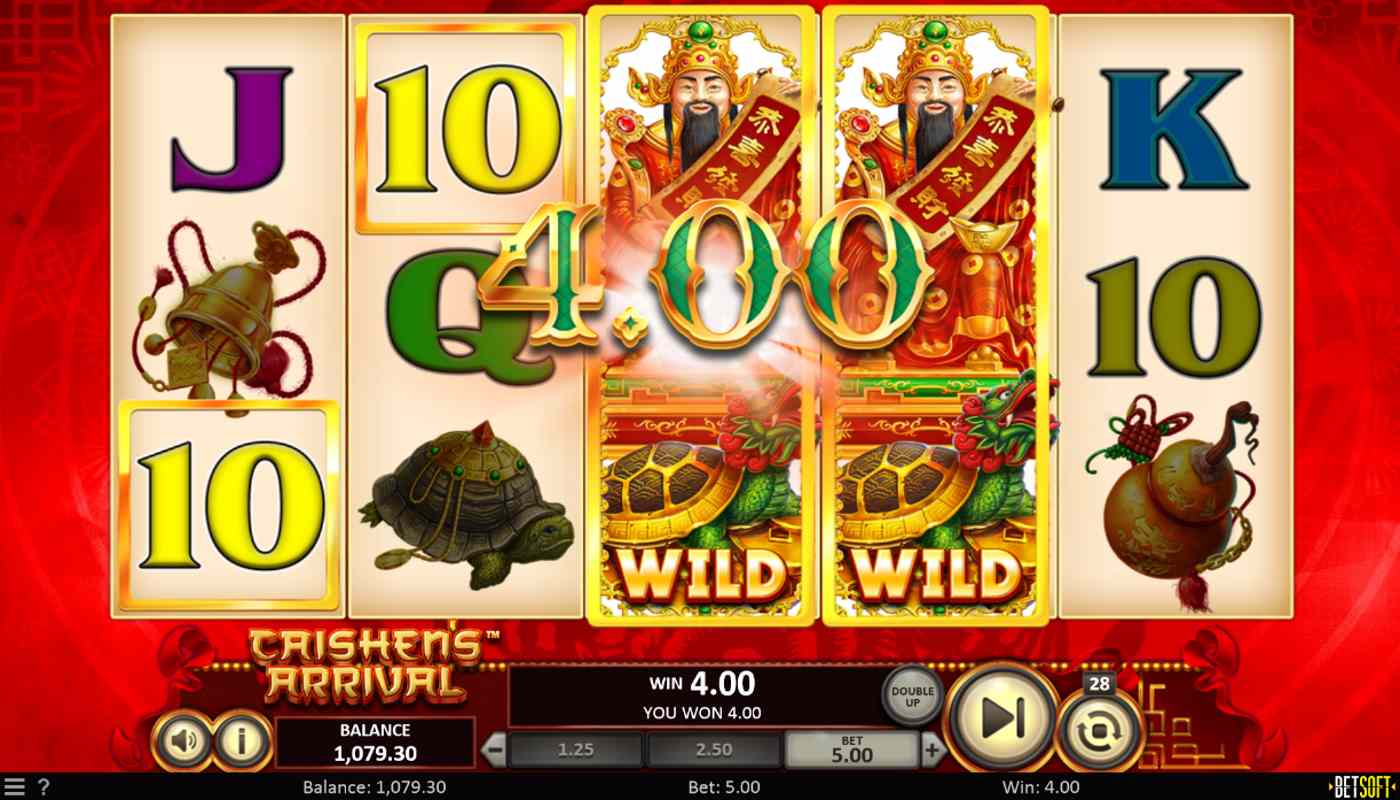Increase bet with the plus button
The width and height of the screenshot is (1400, 800).
point(932,749)
